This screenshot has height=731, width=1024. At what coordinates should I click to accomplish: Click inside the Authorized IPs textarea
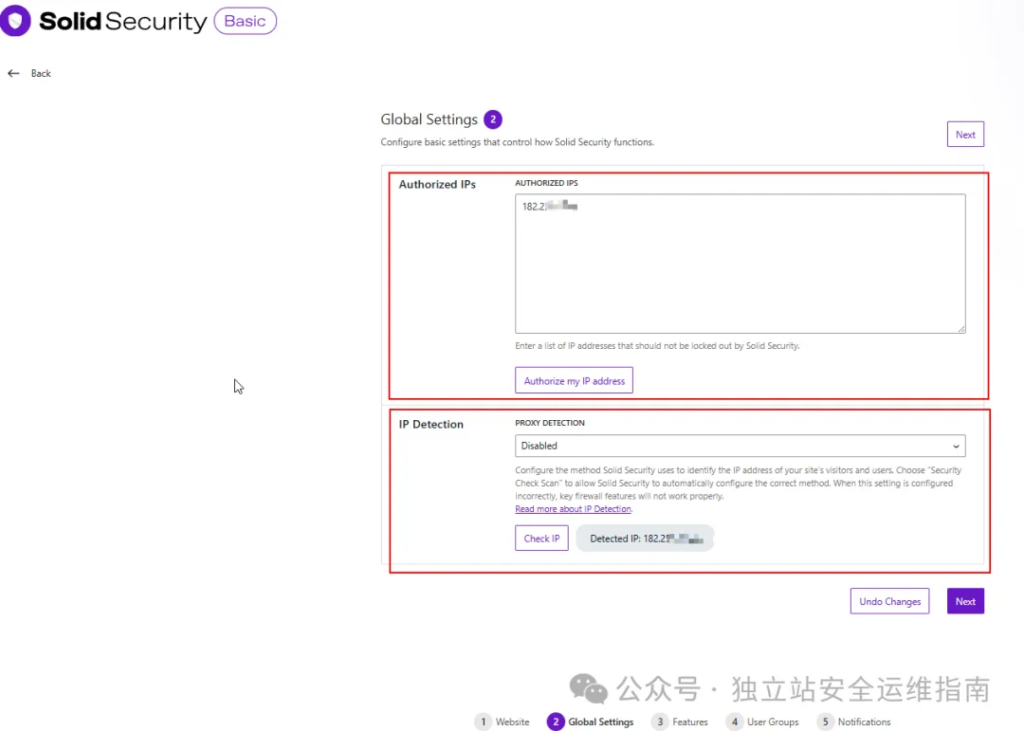pyautogui.click(x=740, y=263)
